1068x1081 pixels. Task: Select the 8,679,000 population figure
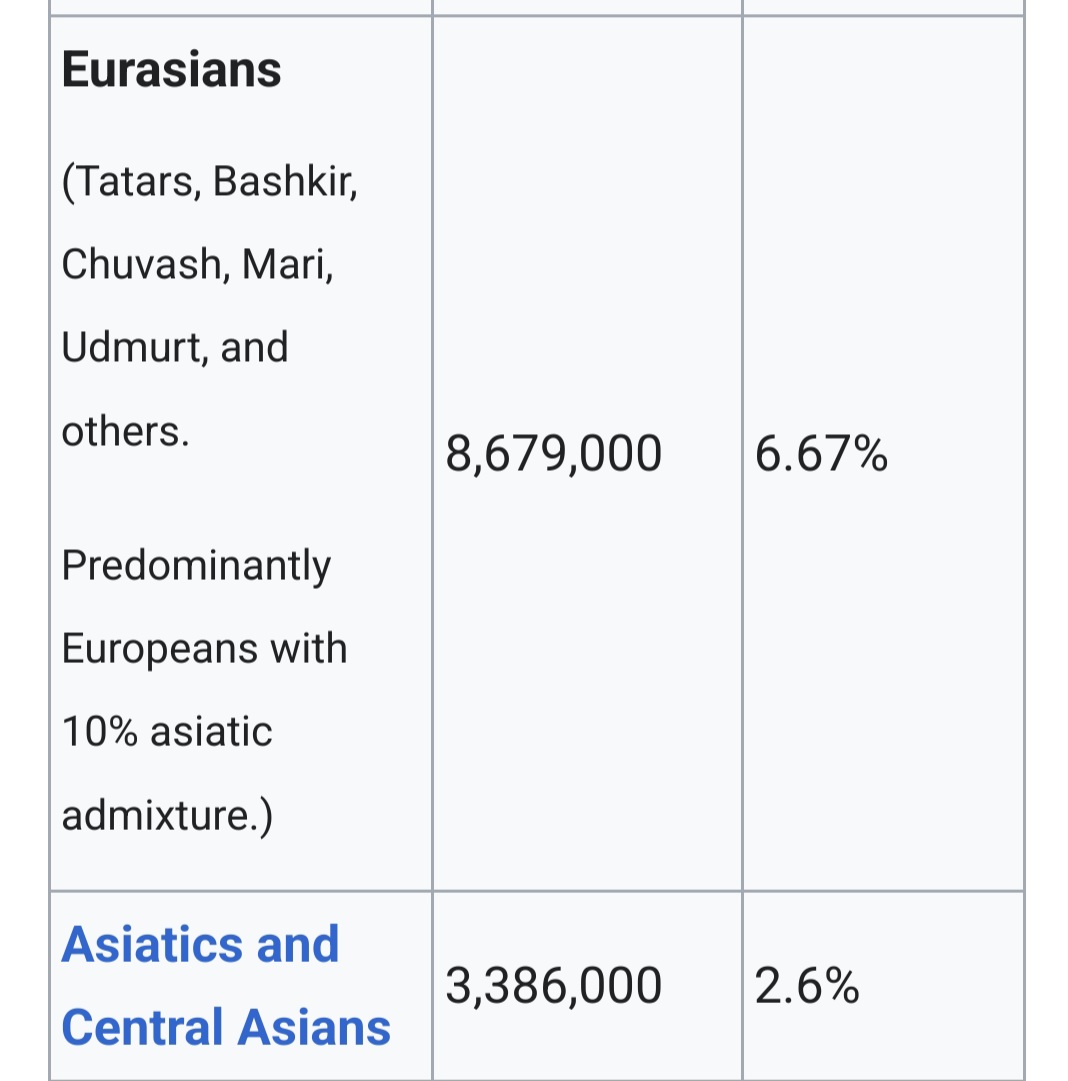554,454
